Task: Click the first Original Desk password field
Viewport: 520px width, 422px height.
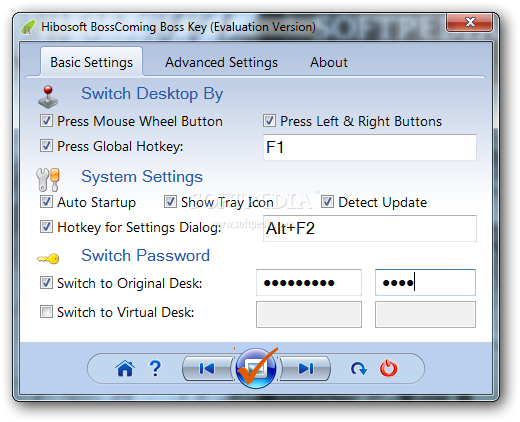Action: pyautogui.click(x=309, y=283)
